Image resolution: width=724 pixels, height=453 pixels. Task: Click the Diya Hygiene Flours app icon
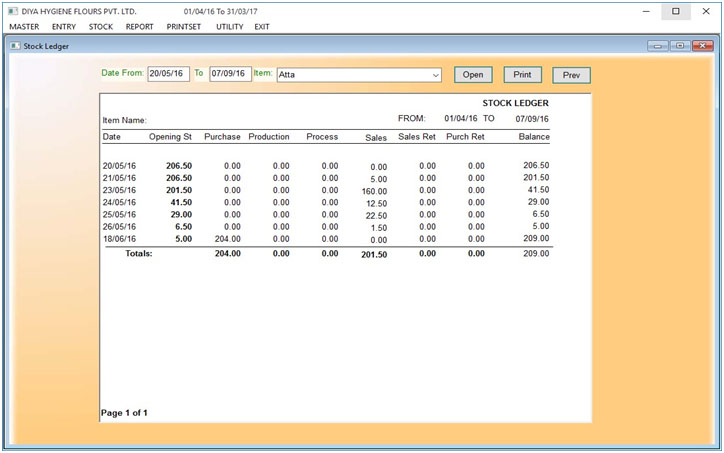[13, 11]
